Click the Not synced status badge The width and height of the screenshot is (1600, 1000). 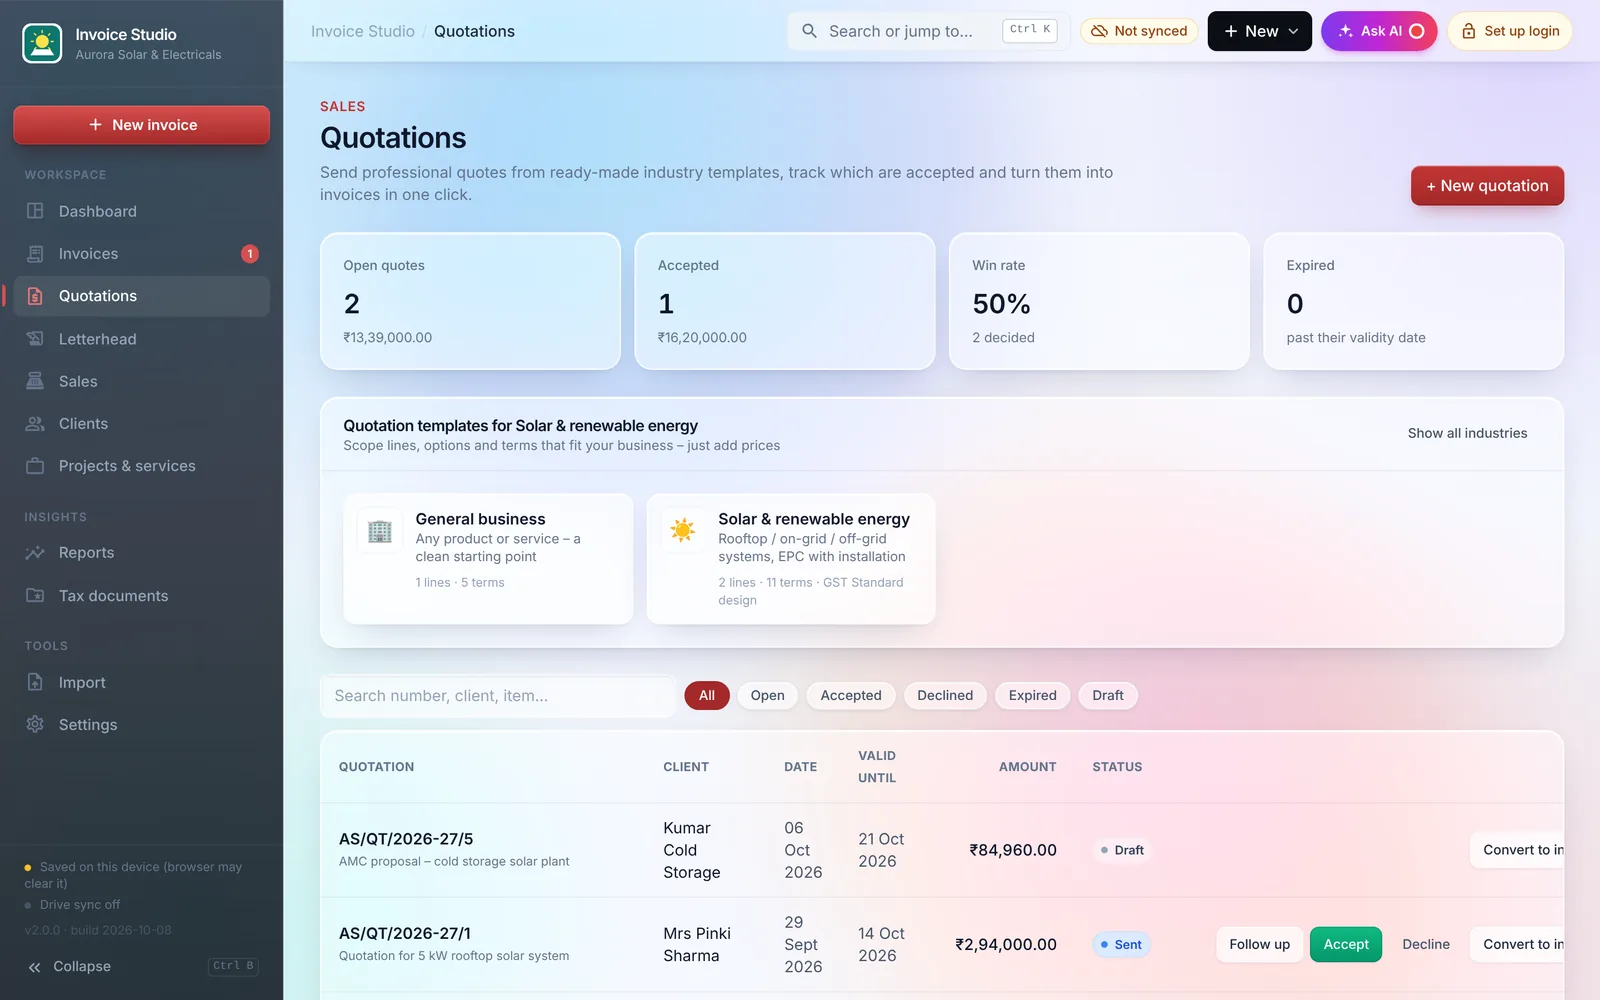click(1139, 31)
